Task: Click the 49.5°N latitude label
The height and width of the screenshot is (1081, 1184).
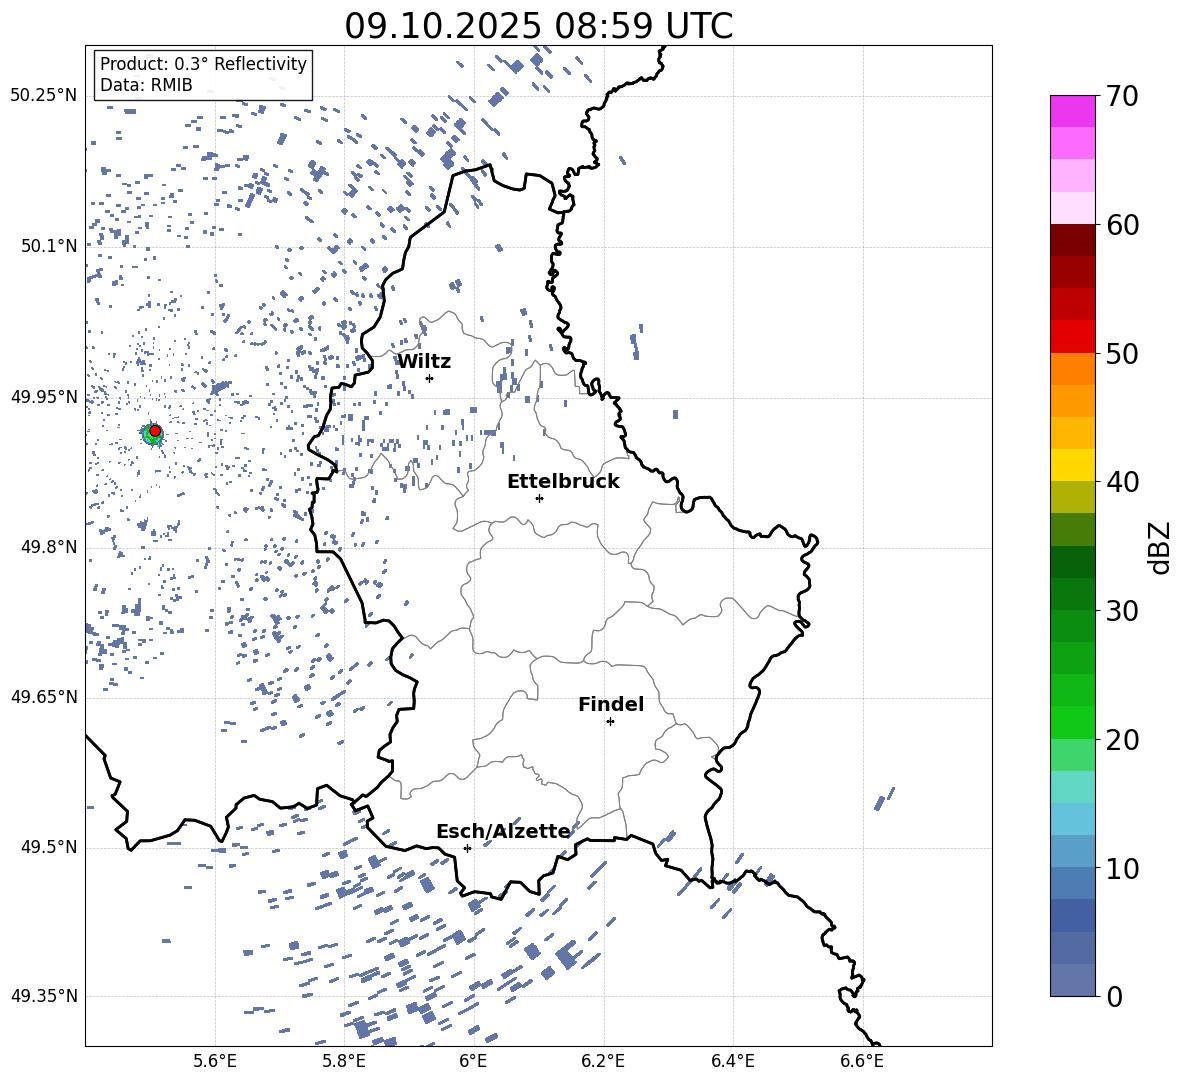Action: [48, 847]
